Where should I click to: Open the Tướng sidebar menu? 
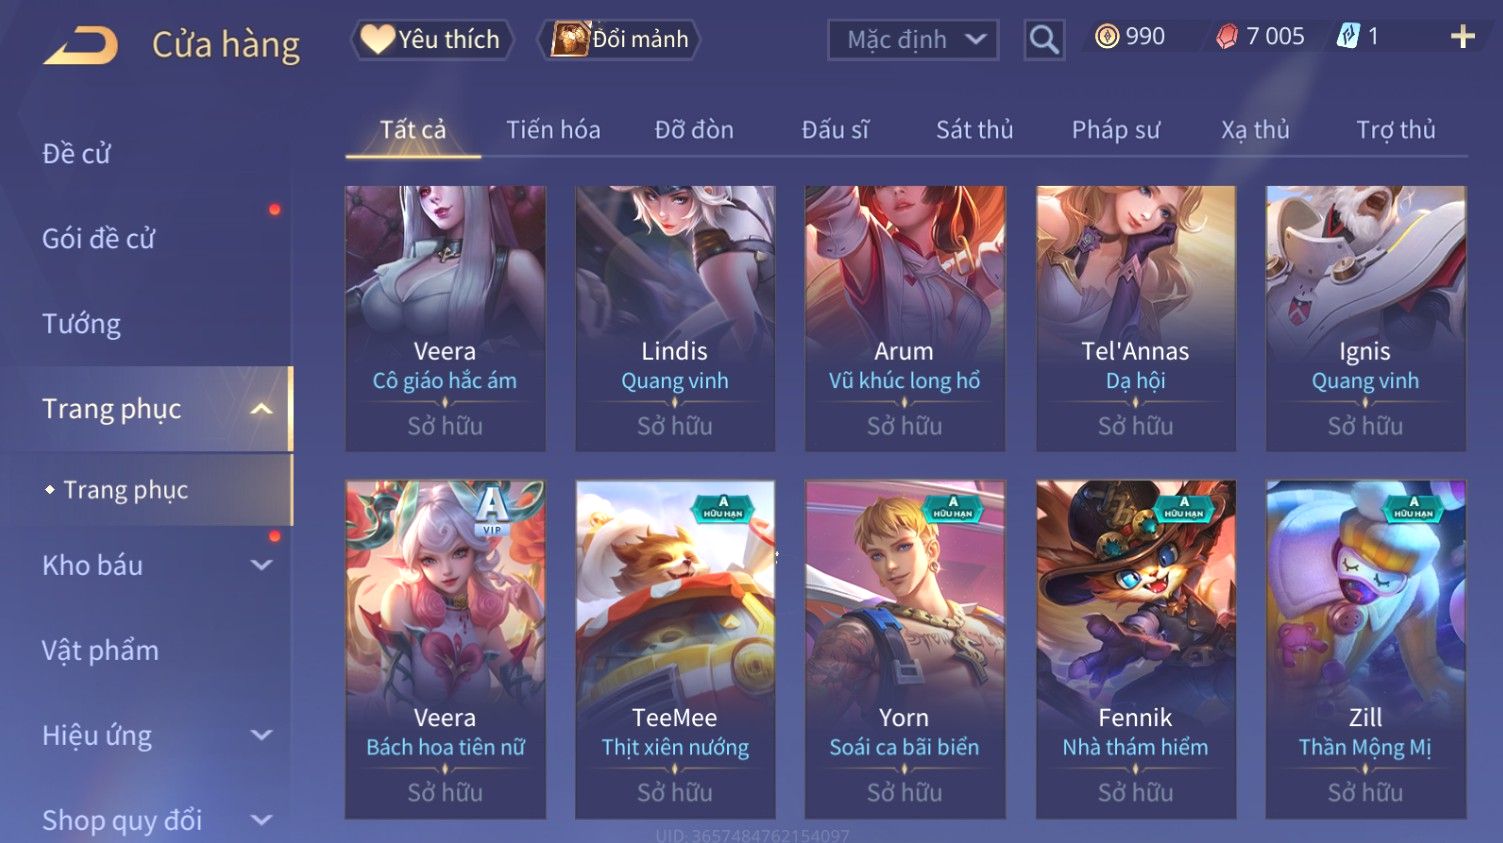[81, 324]
